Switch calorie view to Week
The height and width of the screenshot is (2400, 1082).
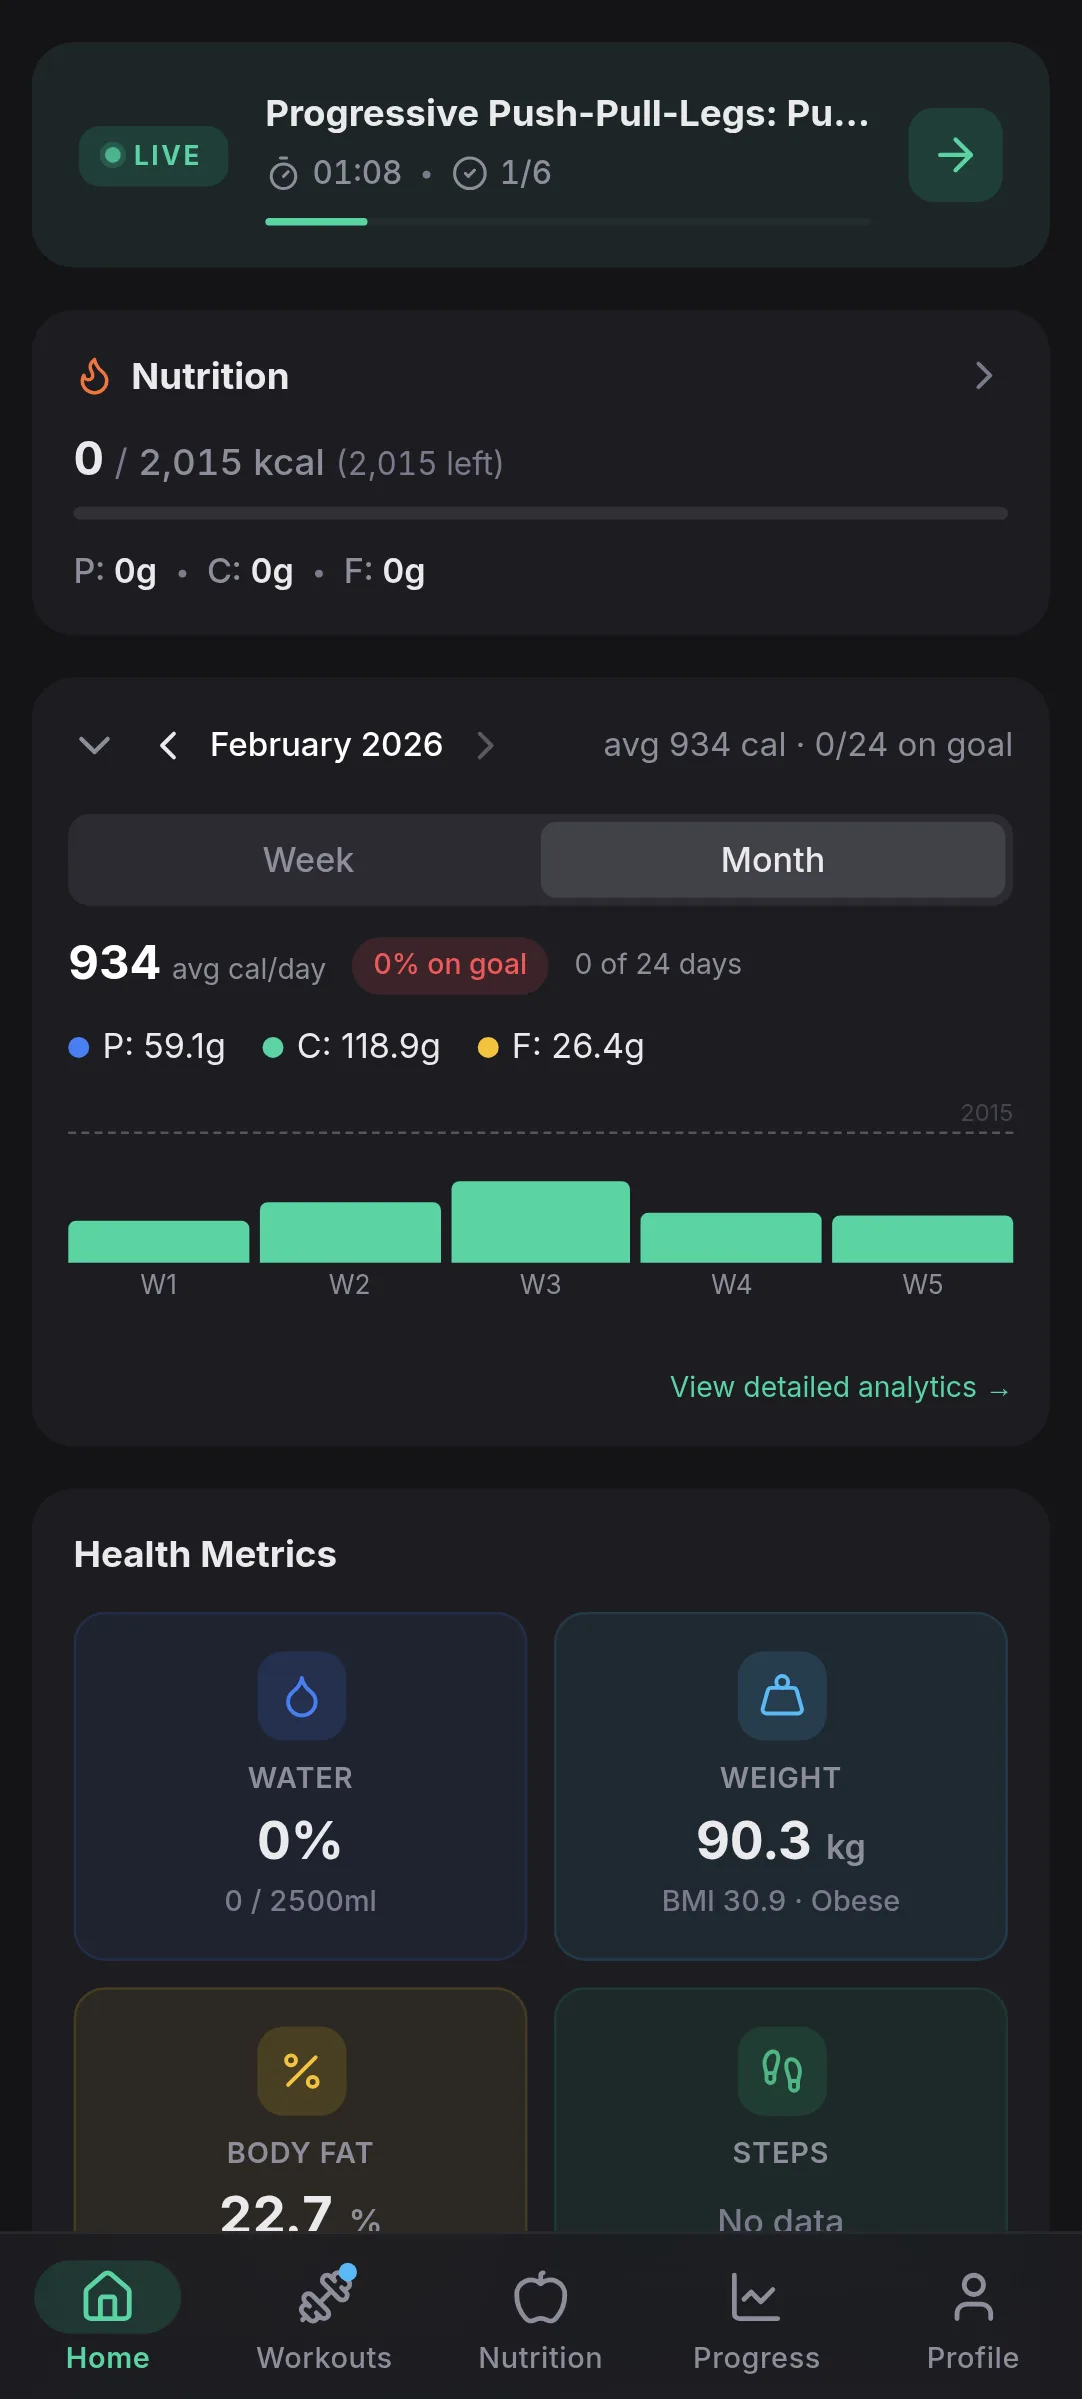click(x=308, y=860)
